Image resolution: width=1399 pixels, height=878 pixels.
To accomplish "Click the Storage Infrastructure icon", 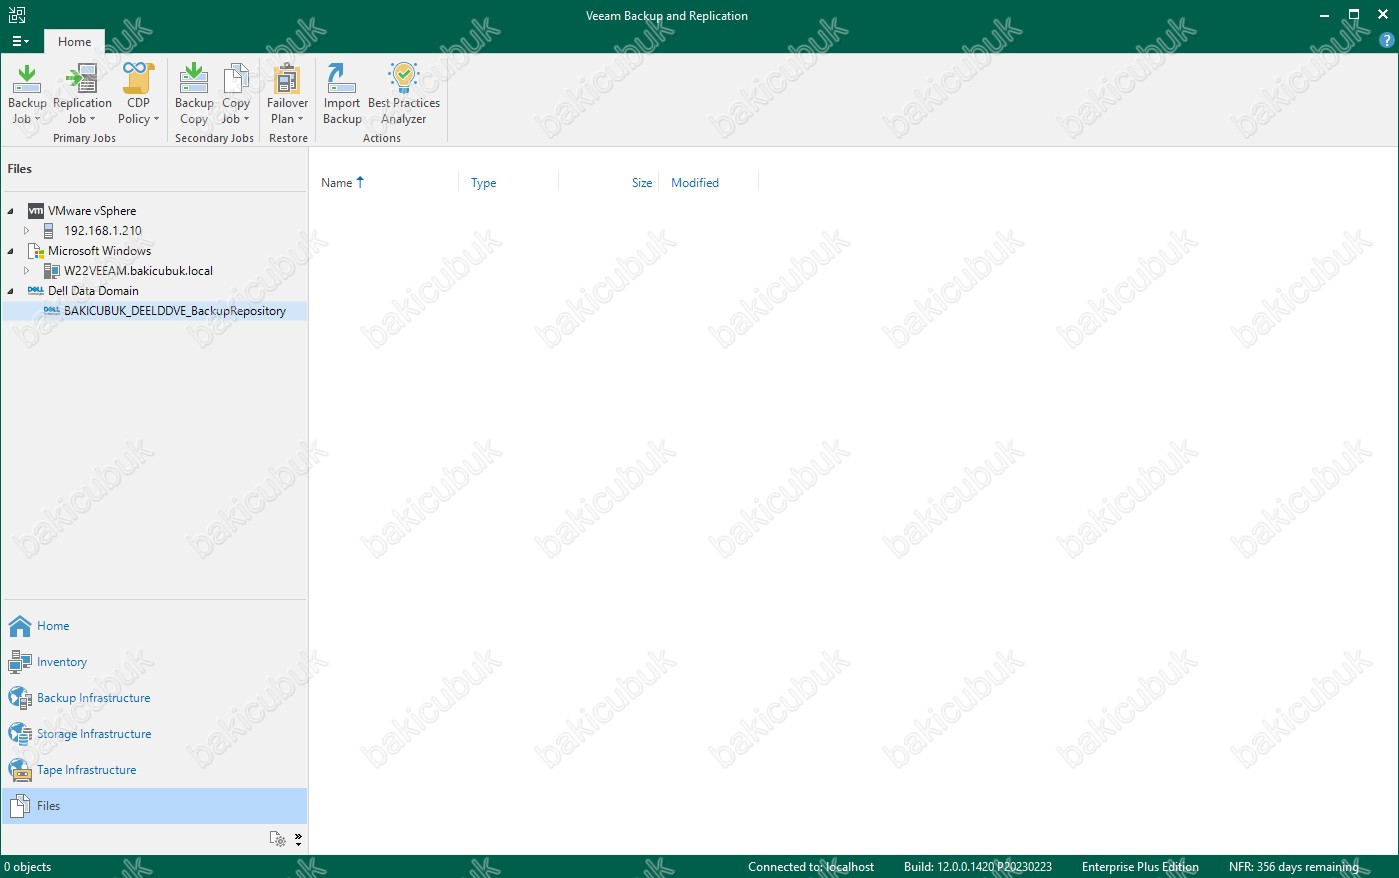I will (x=20, y=734).
